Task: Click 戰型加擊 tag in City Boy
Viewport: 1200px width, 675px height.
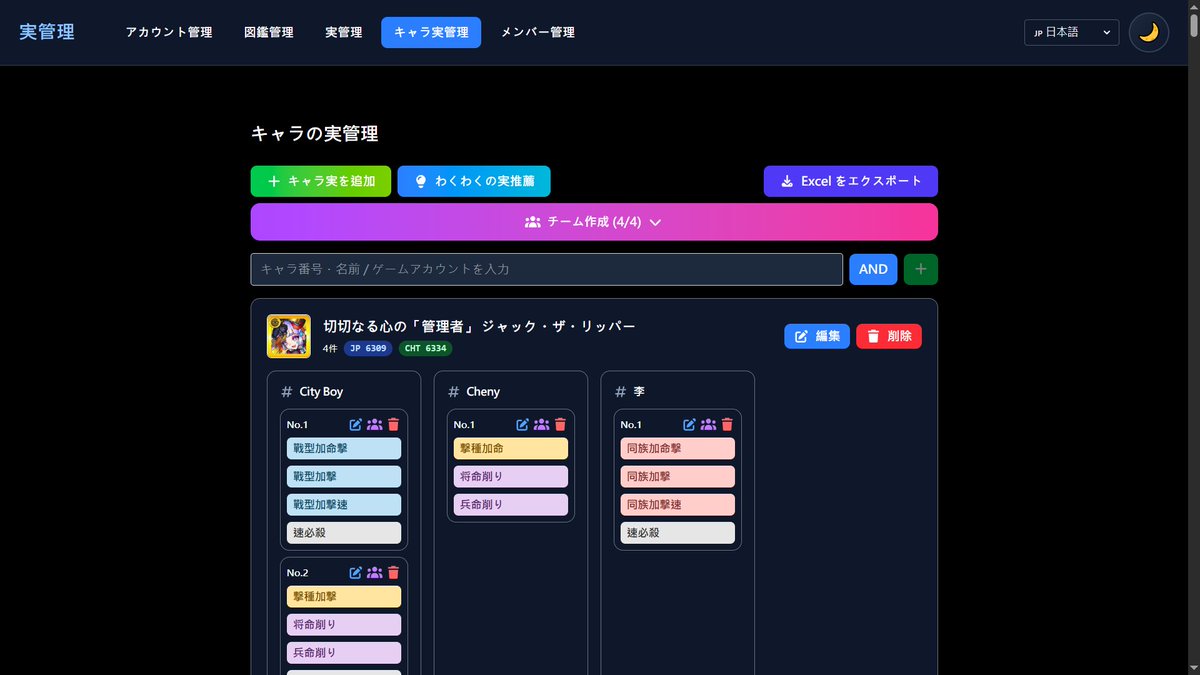Action: tap(344, 476)
